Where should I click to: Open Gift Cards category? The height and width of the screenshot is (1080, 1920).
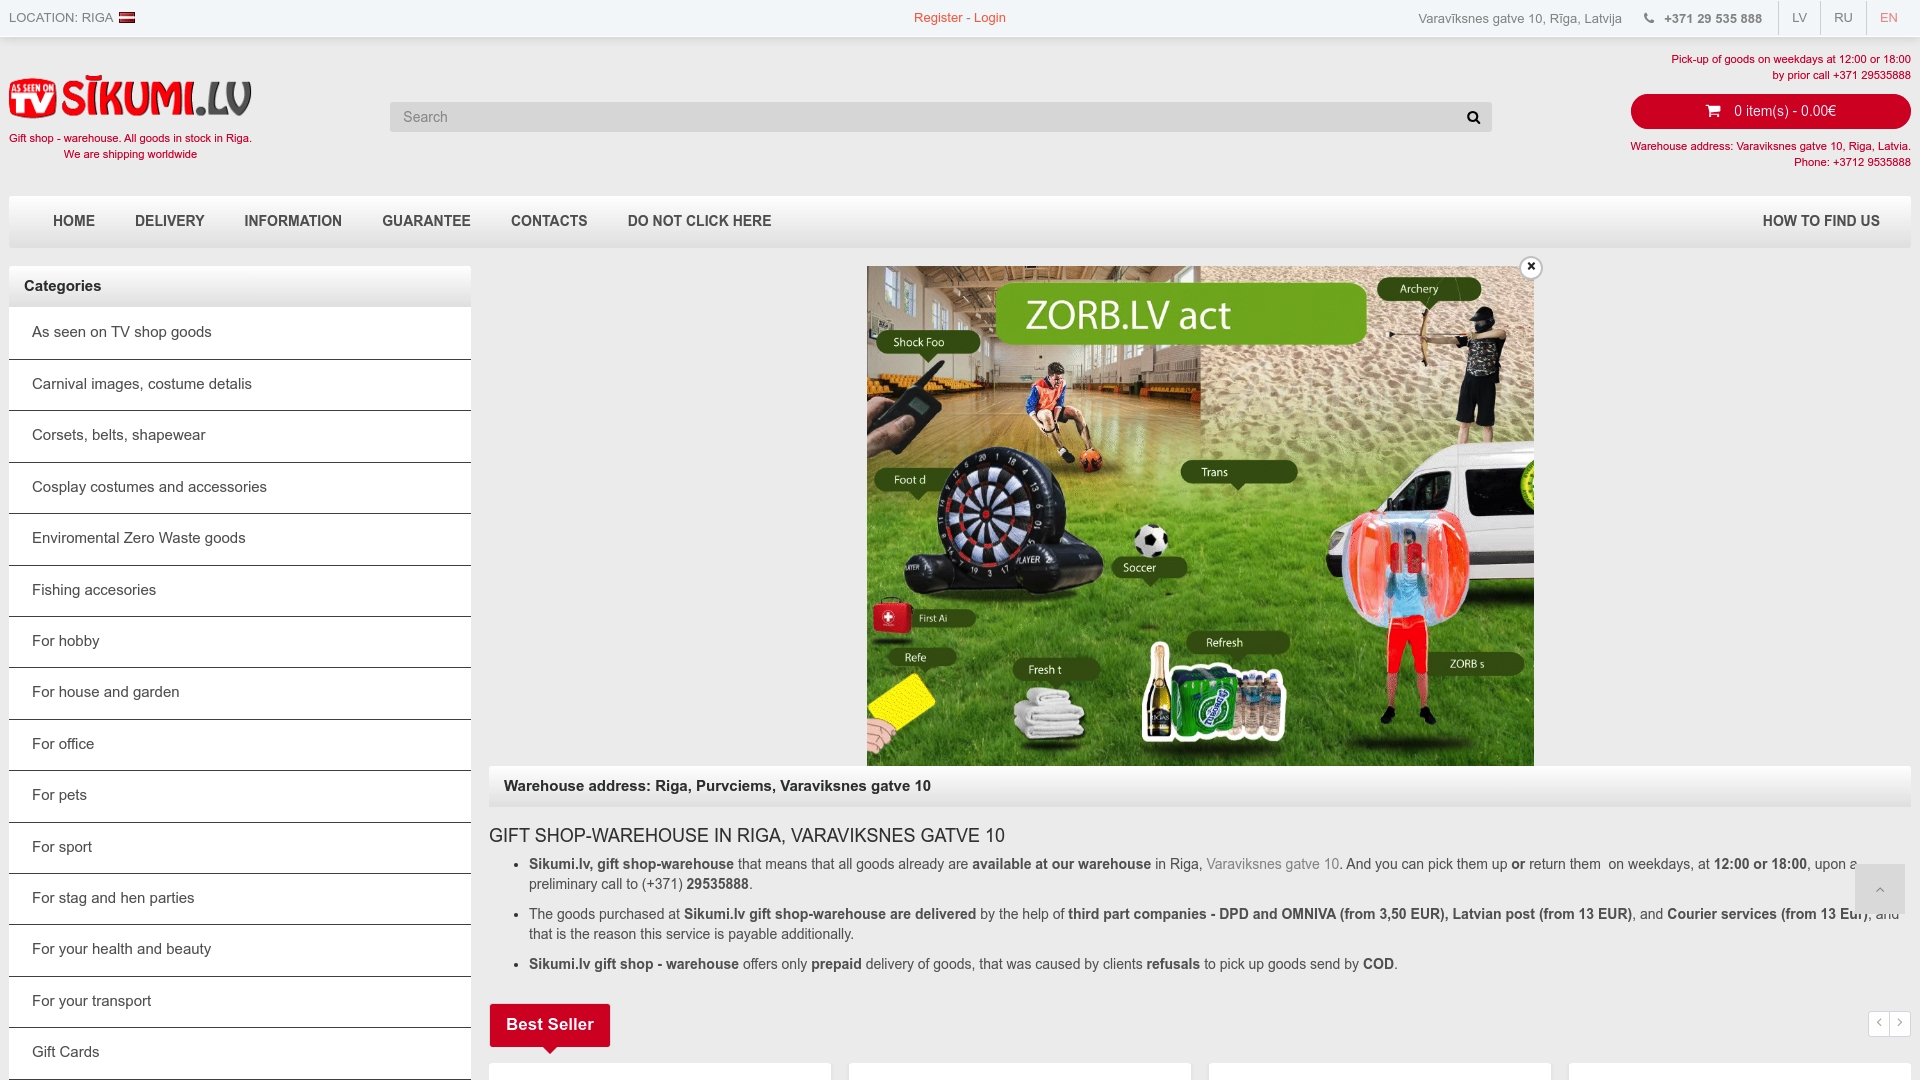click(240, 1053)
